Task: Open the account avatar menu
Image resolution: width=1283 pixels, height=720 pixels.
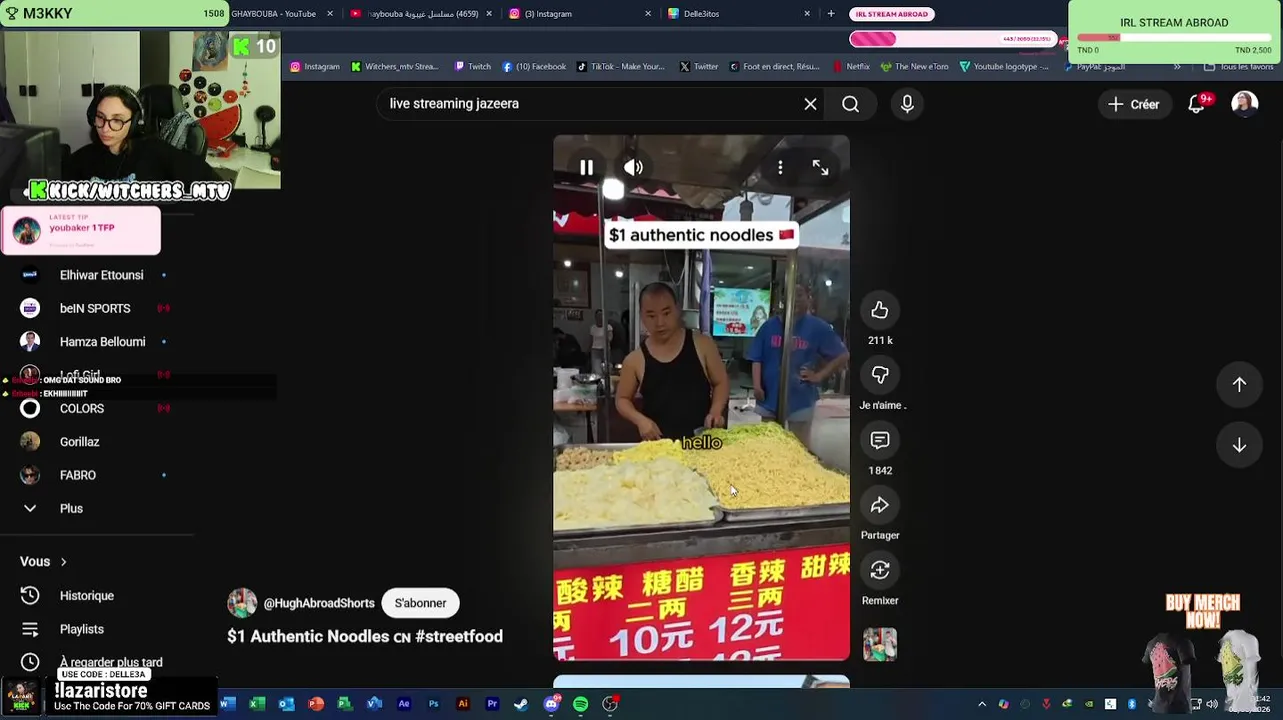Action: [x=1245, y=104]
